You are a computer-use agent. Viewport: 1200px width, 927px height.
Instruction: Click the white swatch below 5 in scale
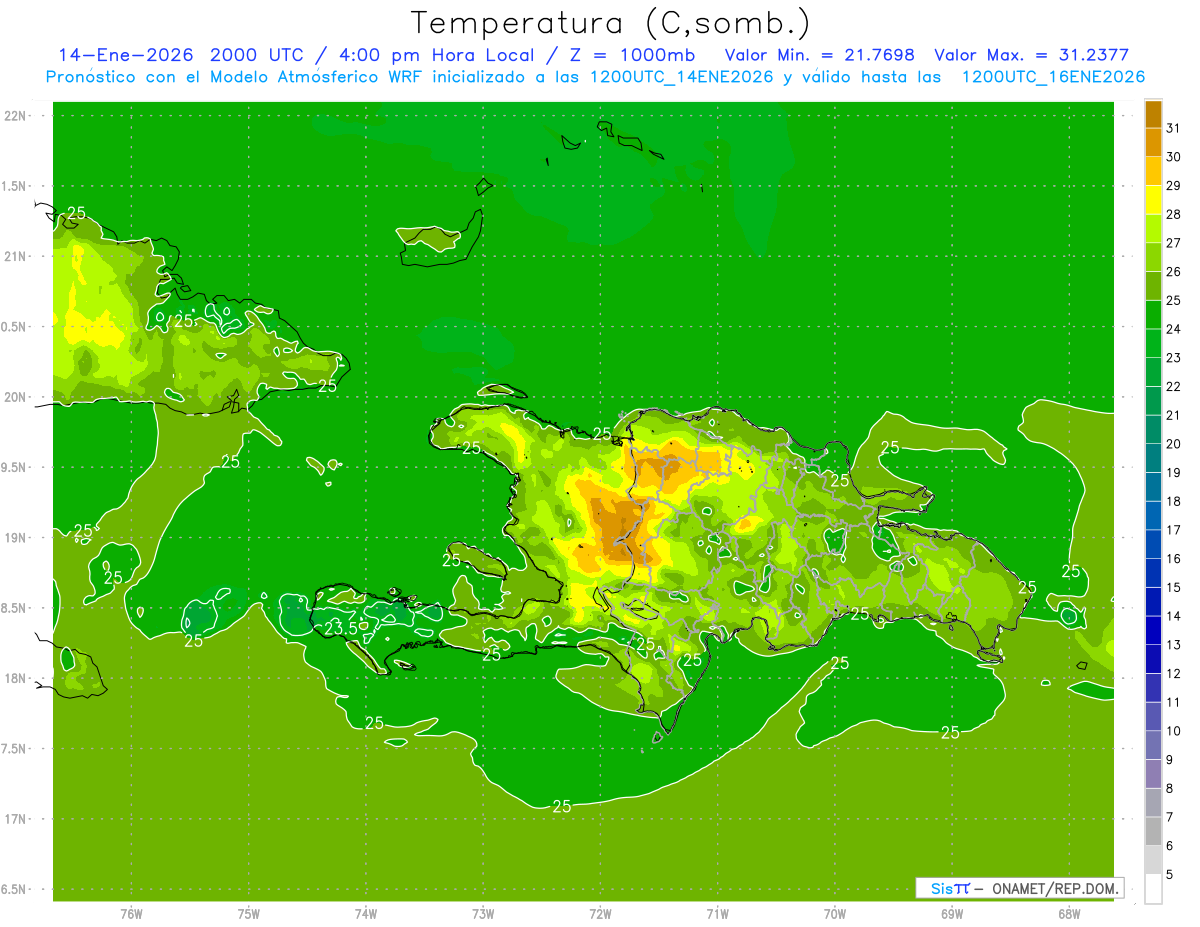pos(1153,889)
